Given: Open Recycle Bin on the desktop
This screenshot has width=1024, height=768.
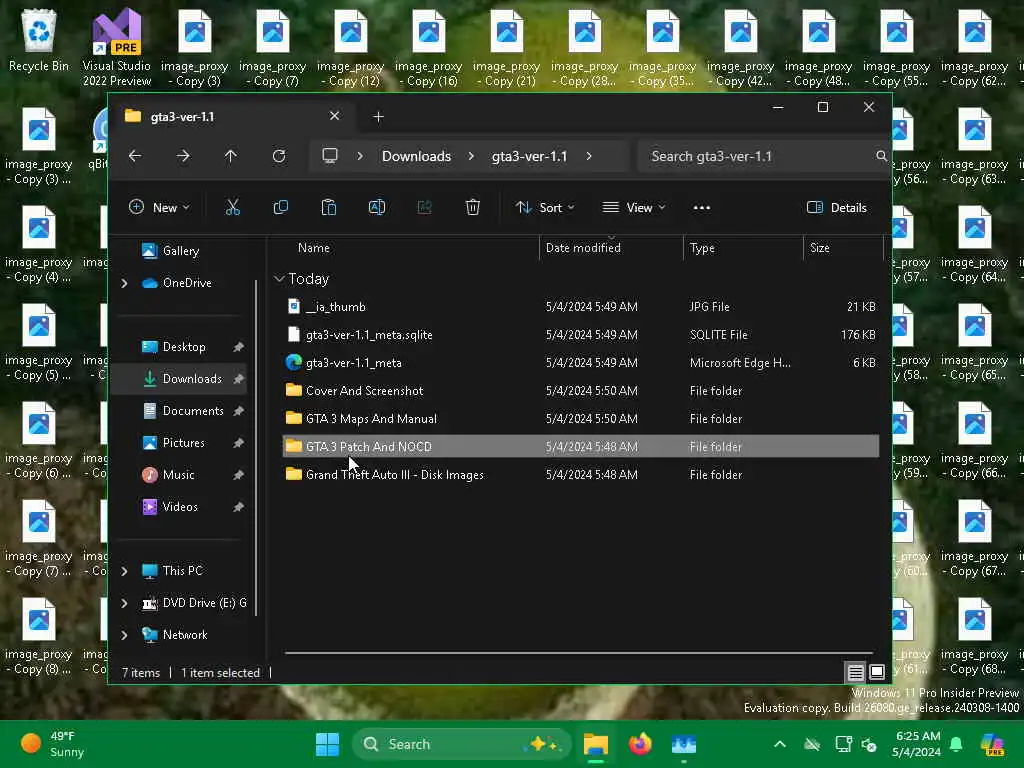Looking at the screenshot, I should click(x=39, y=40).
